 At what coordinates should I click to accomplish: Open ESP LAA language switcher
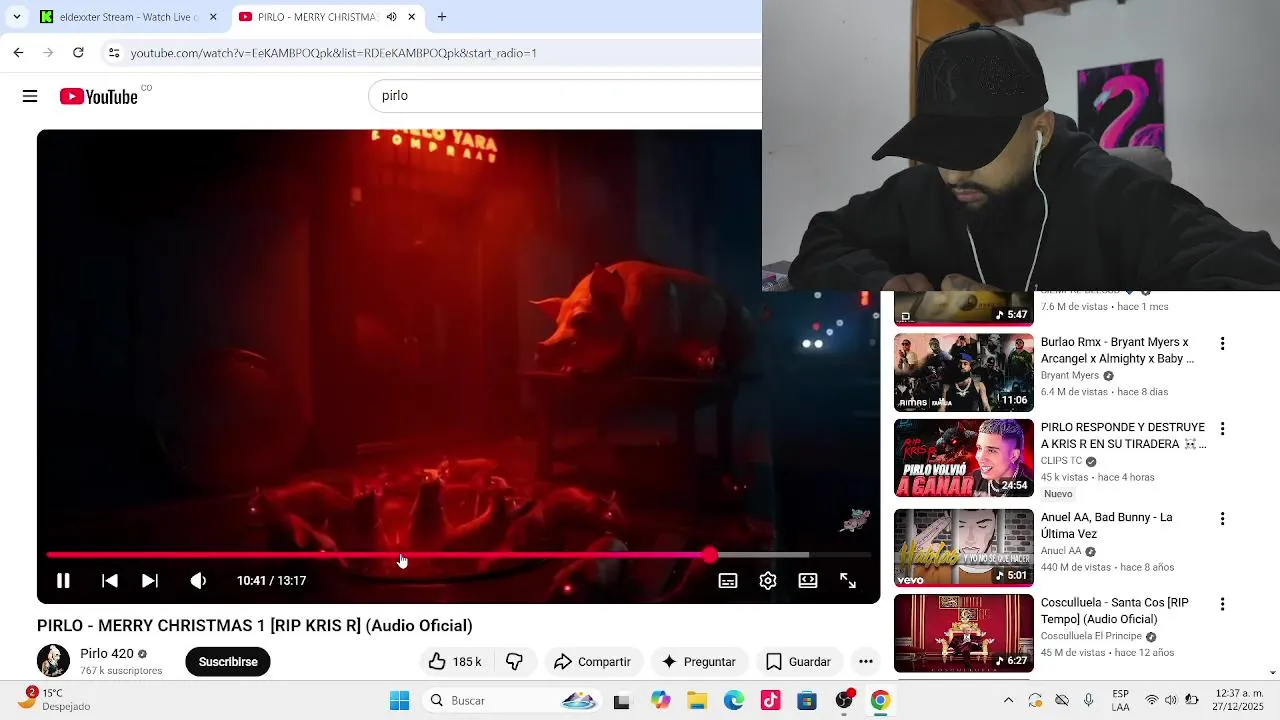coord(1121,700)
